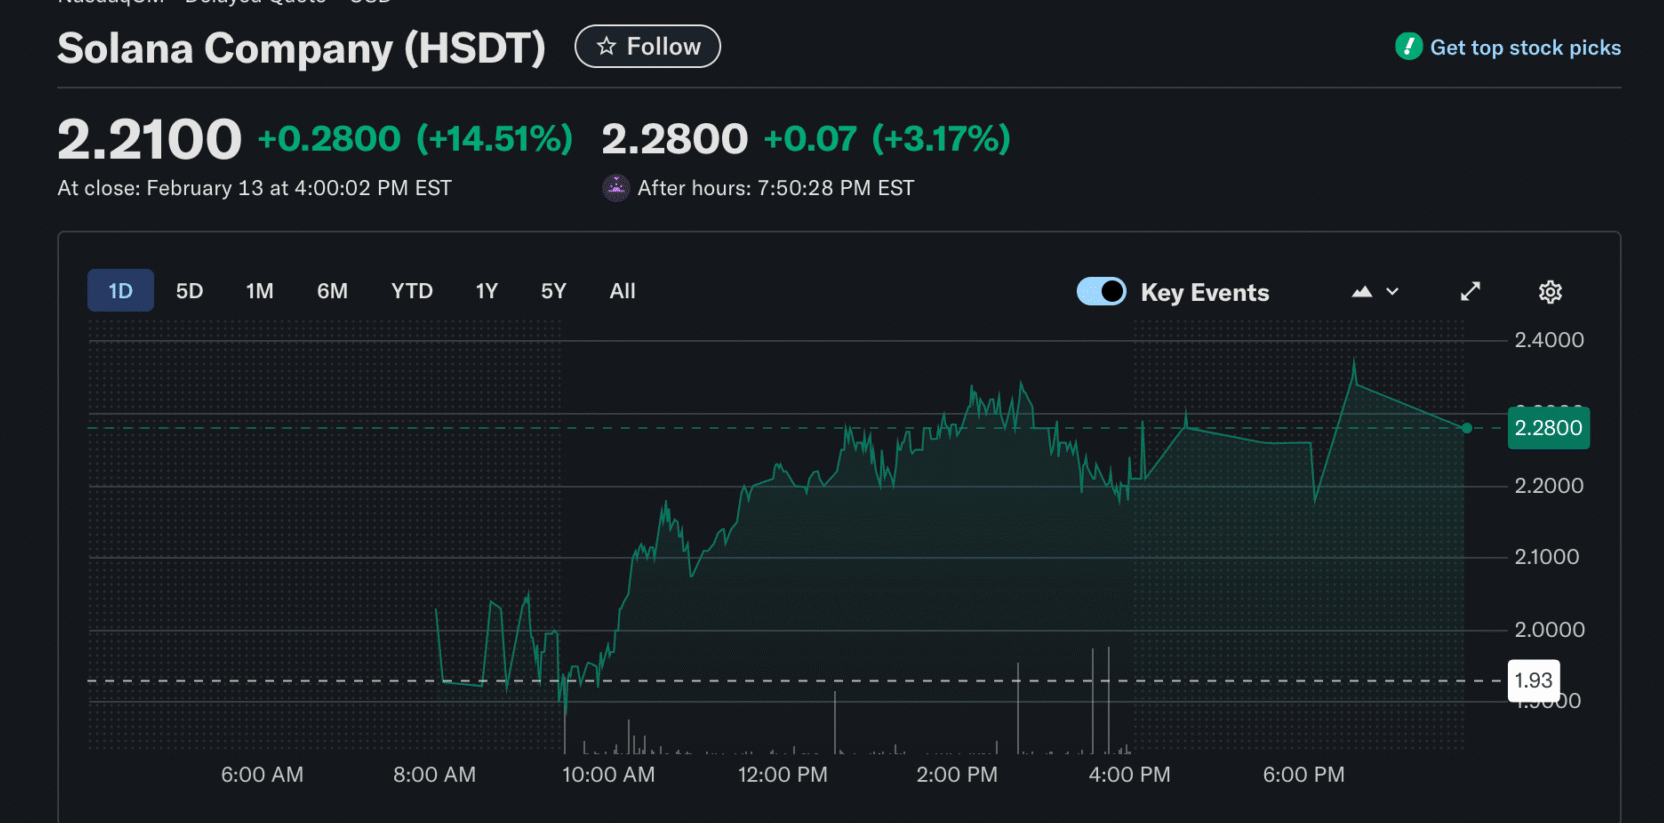This screenshot has height=823, width=1664.
Task: Open chart settings gear
Action: (x=1549, y=292)
